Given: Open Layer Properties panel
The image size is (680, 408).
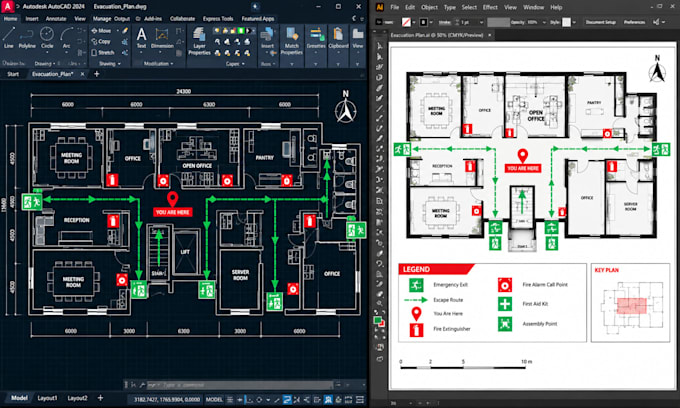Looking at the screenshot, I should click(199, 41).
